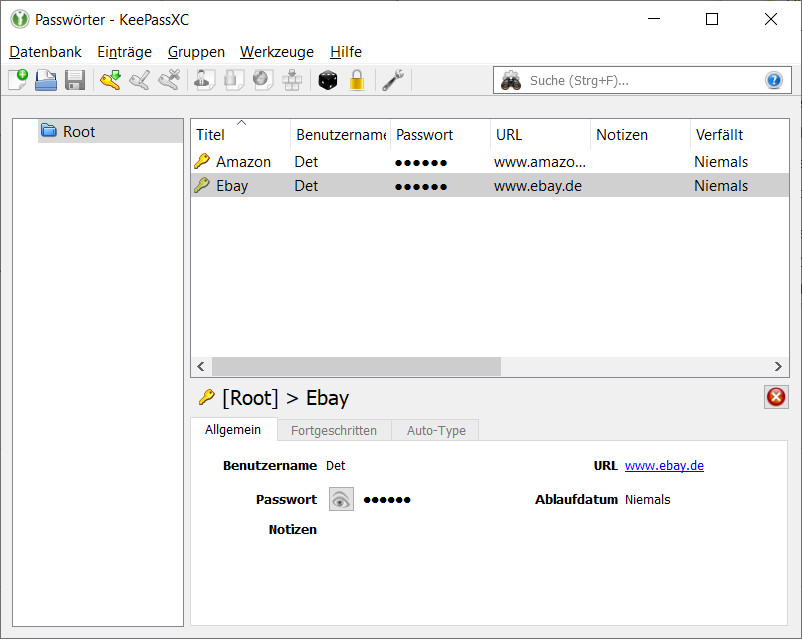Toggle password visibility with the eye button
Image resolution: width=802 pixels, height=639 pixels.
(342, 500)
